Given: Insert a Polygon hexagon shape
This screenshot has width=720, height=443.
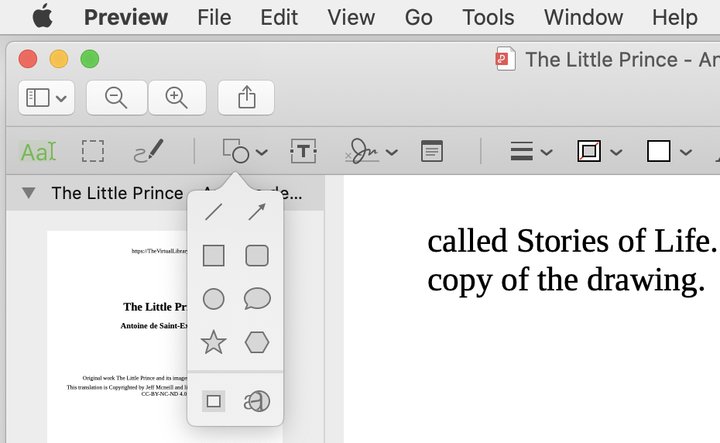Looking at the screenshot, I should [257, 342].
